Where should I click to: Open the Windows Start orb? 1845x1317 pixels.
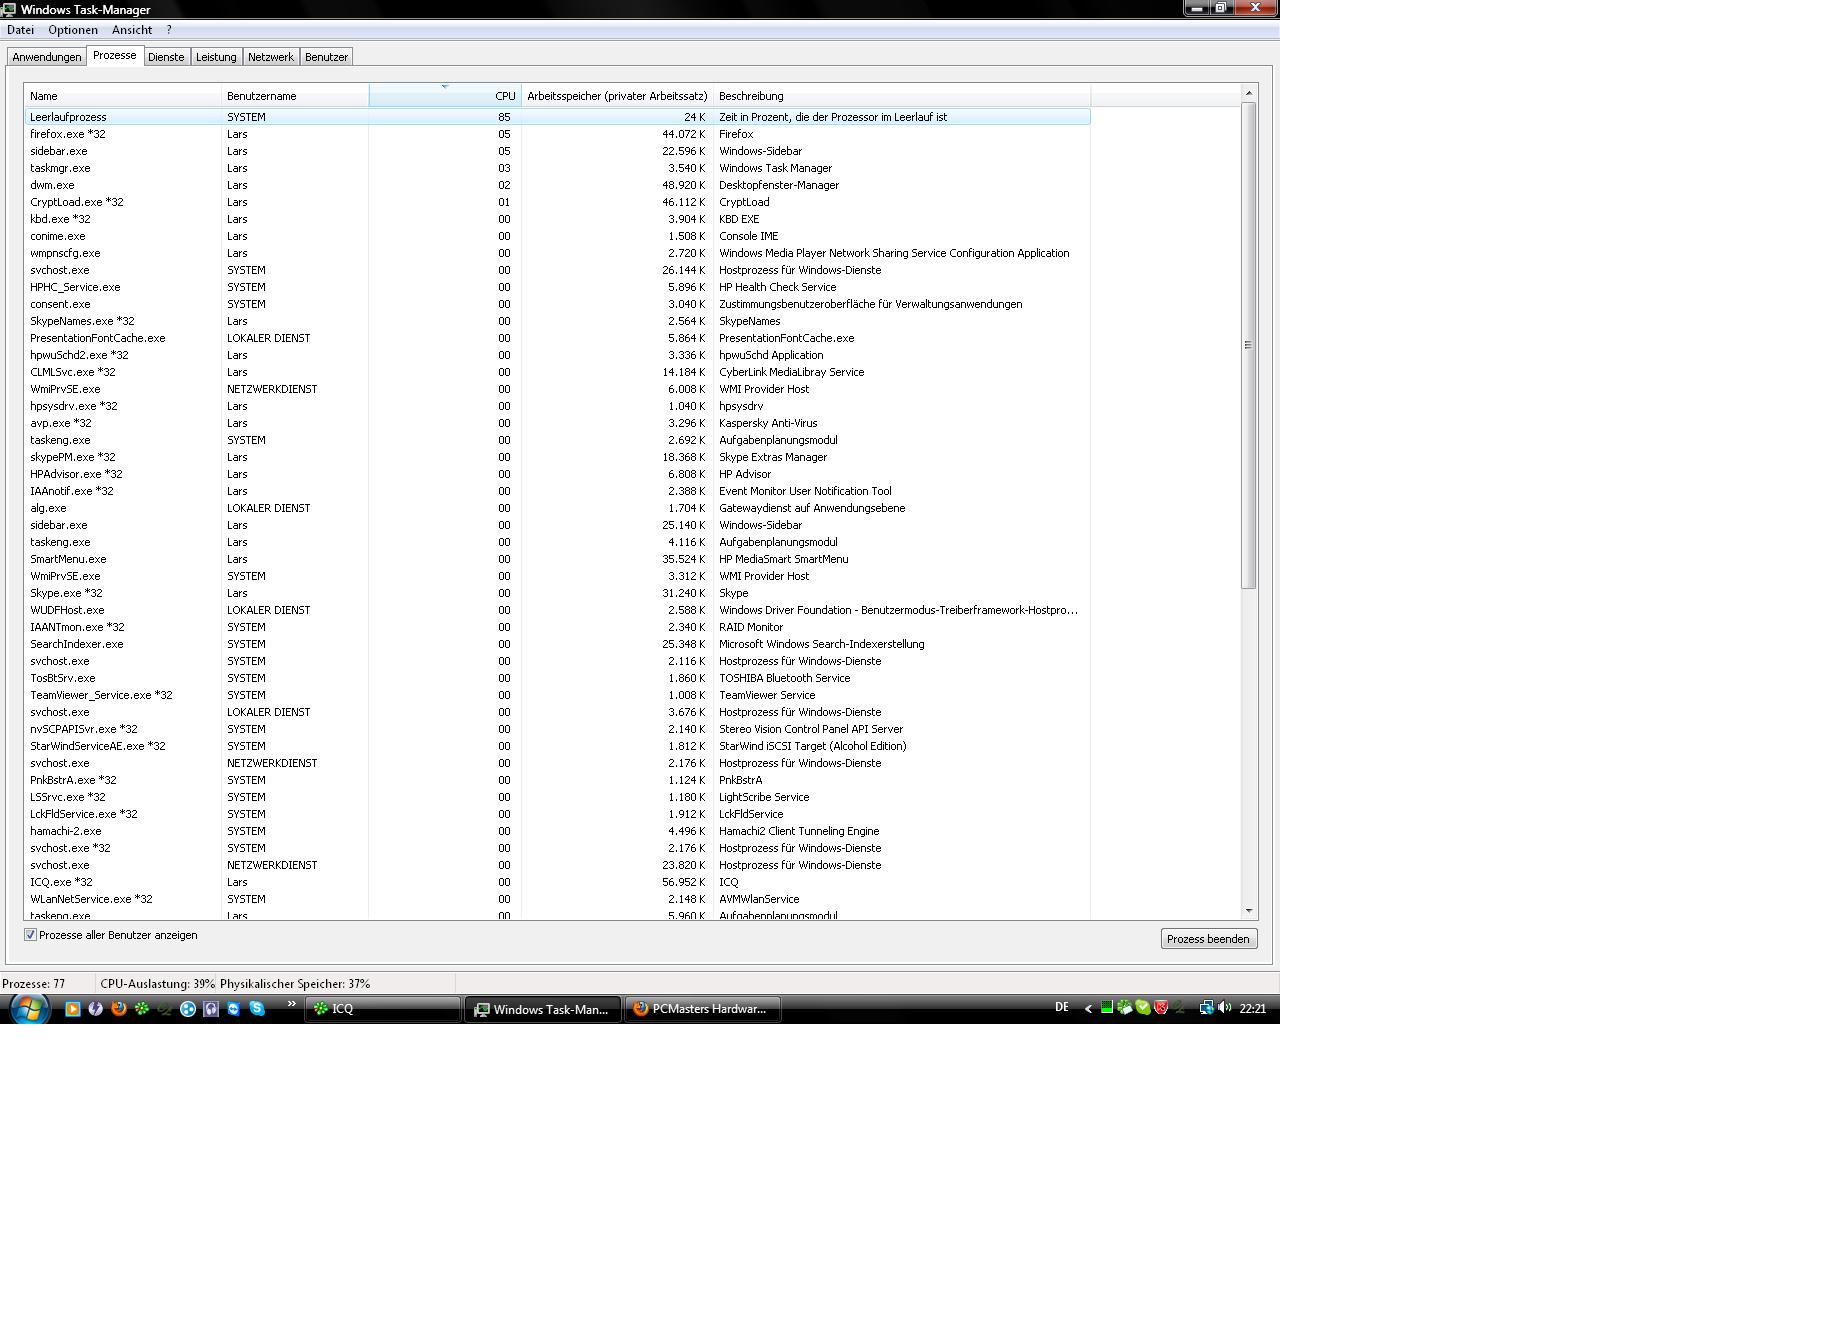point(29,1008)
